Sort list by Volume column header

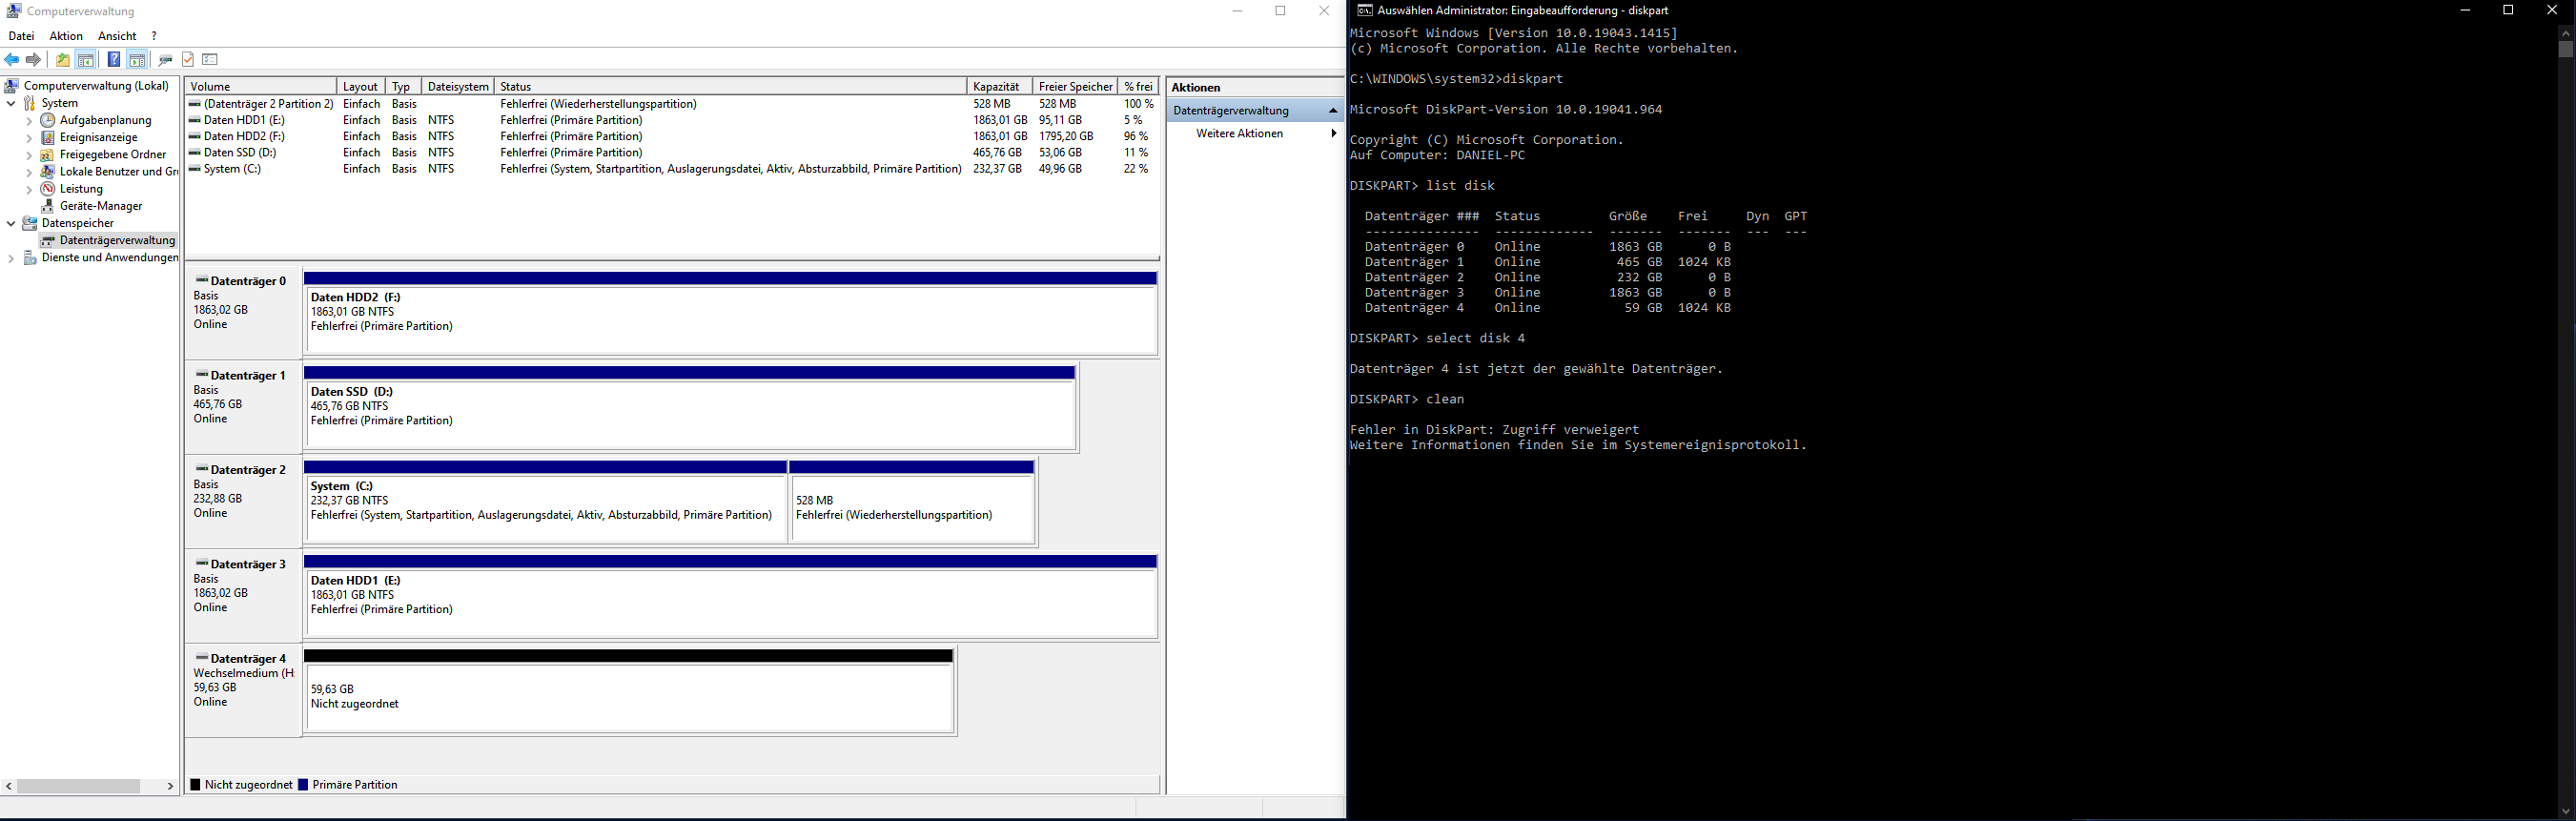(261, 87)
